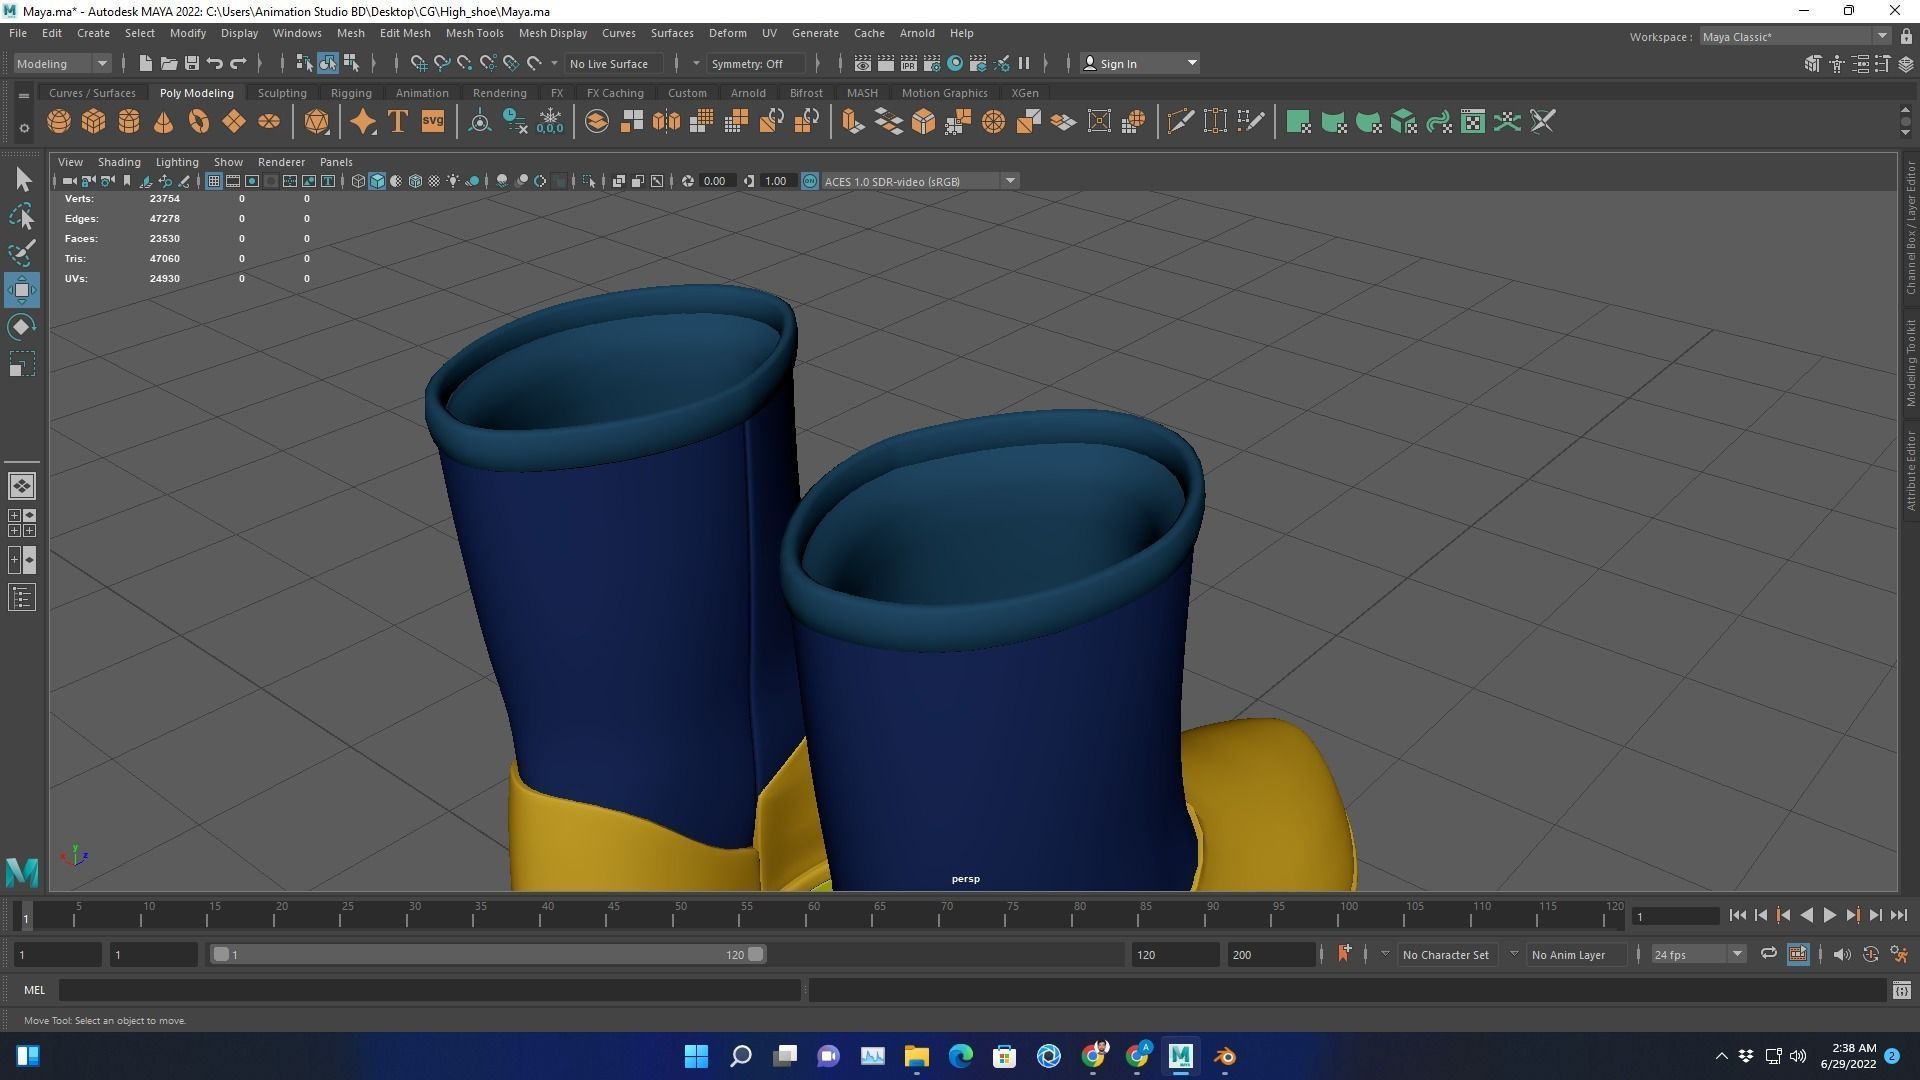Click the range slider bar
The width and height of the screenshot is (1920, 1080).
(x=489, y=954)
